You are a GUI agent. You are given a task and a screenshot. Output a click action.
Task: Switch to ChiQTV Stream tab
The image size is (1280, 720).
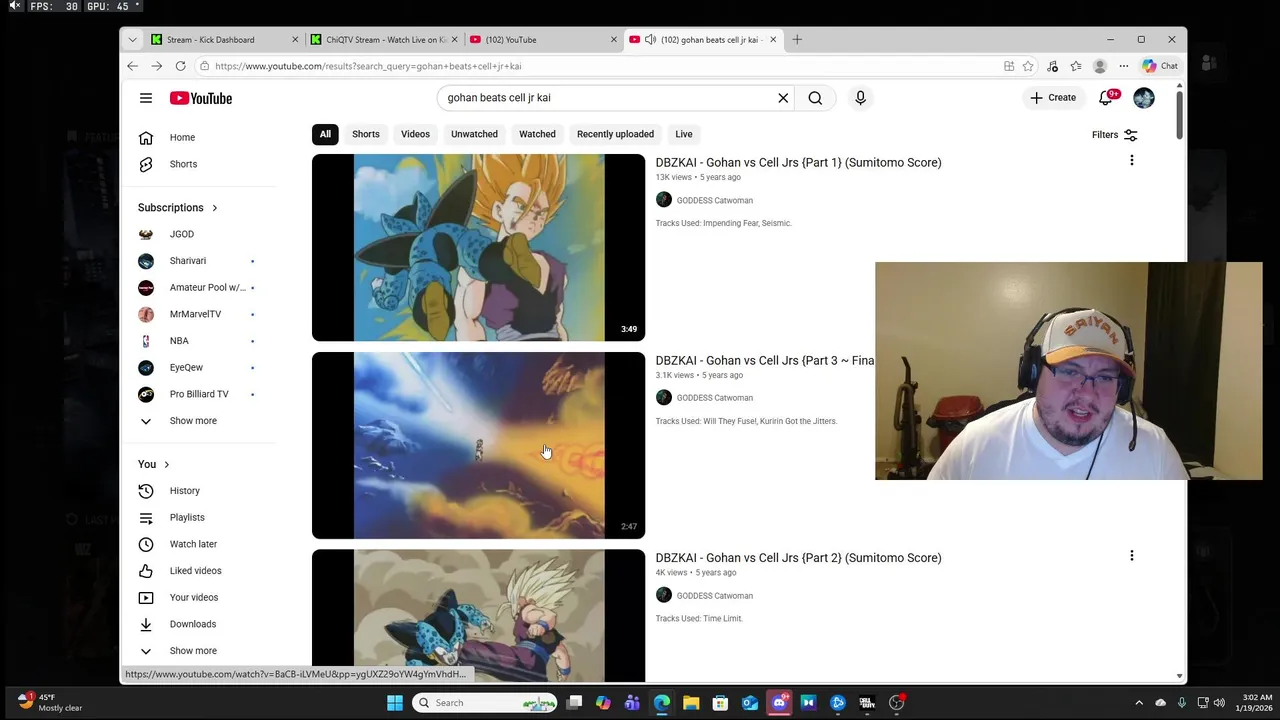point(384,40)
